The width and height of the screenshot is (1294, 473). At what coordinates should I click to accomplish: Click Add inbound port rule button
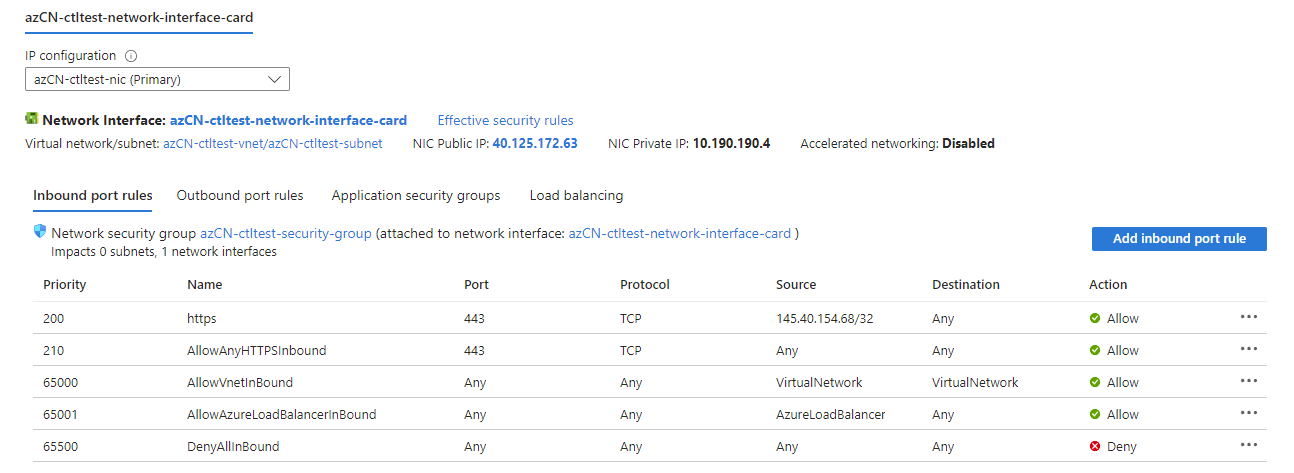tap(1179, 238)
